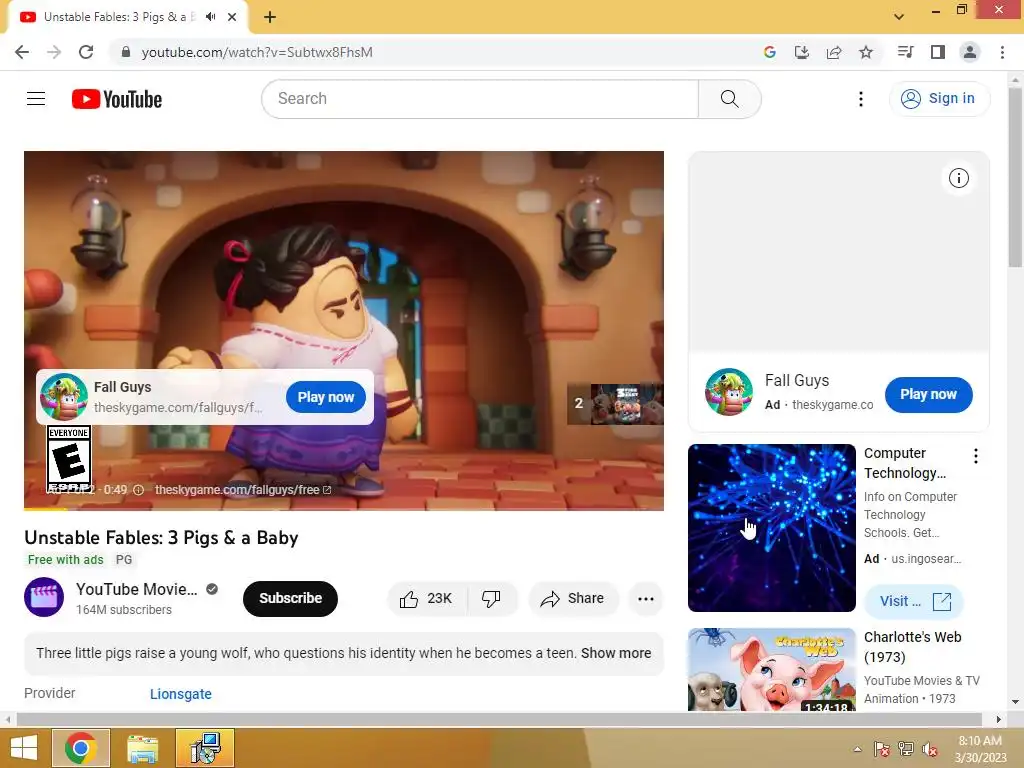Image resolution: width=1024 pixels, height=768 pixels.
Task: View site information lock icon
Action: click(126, 52)
